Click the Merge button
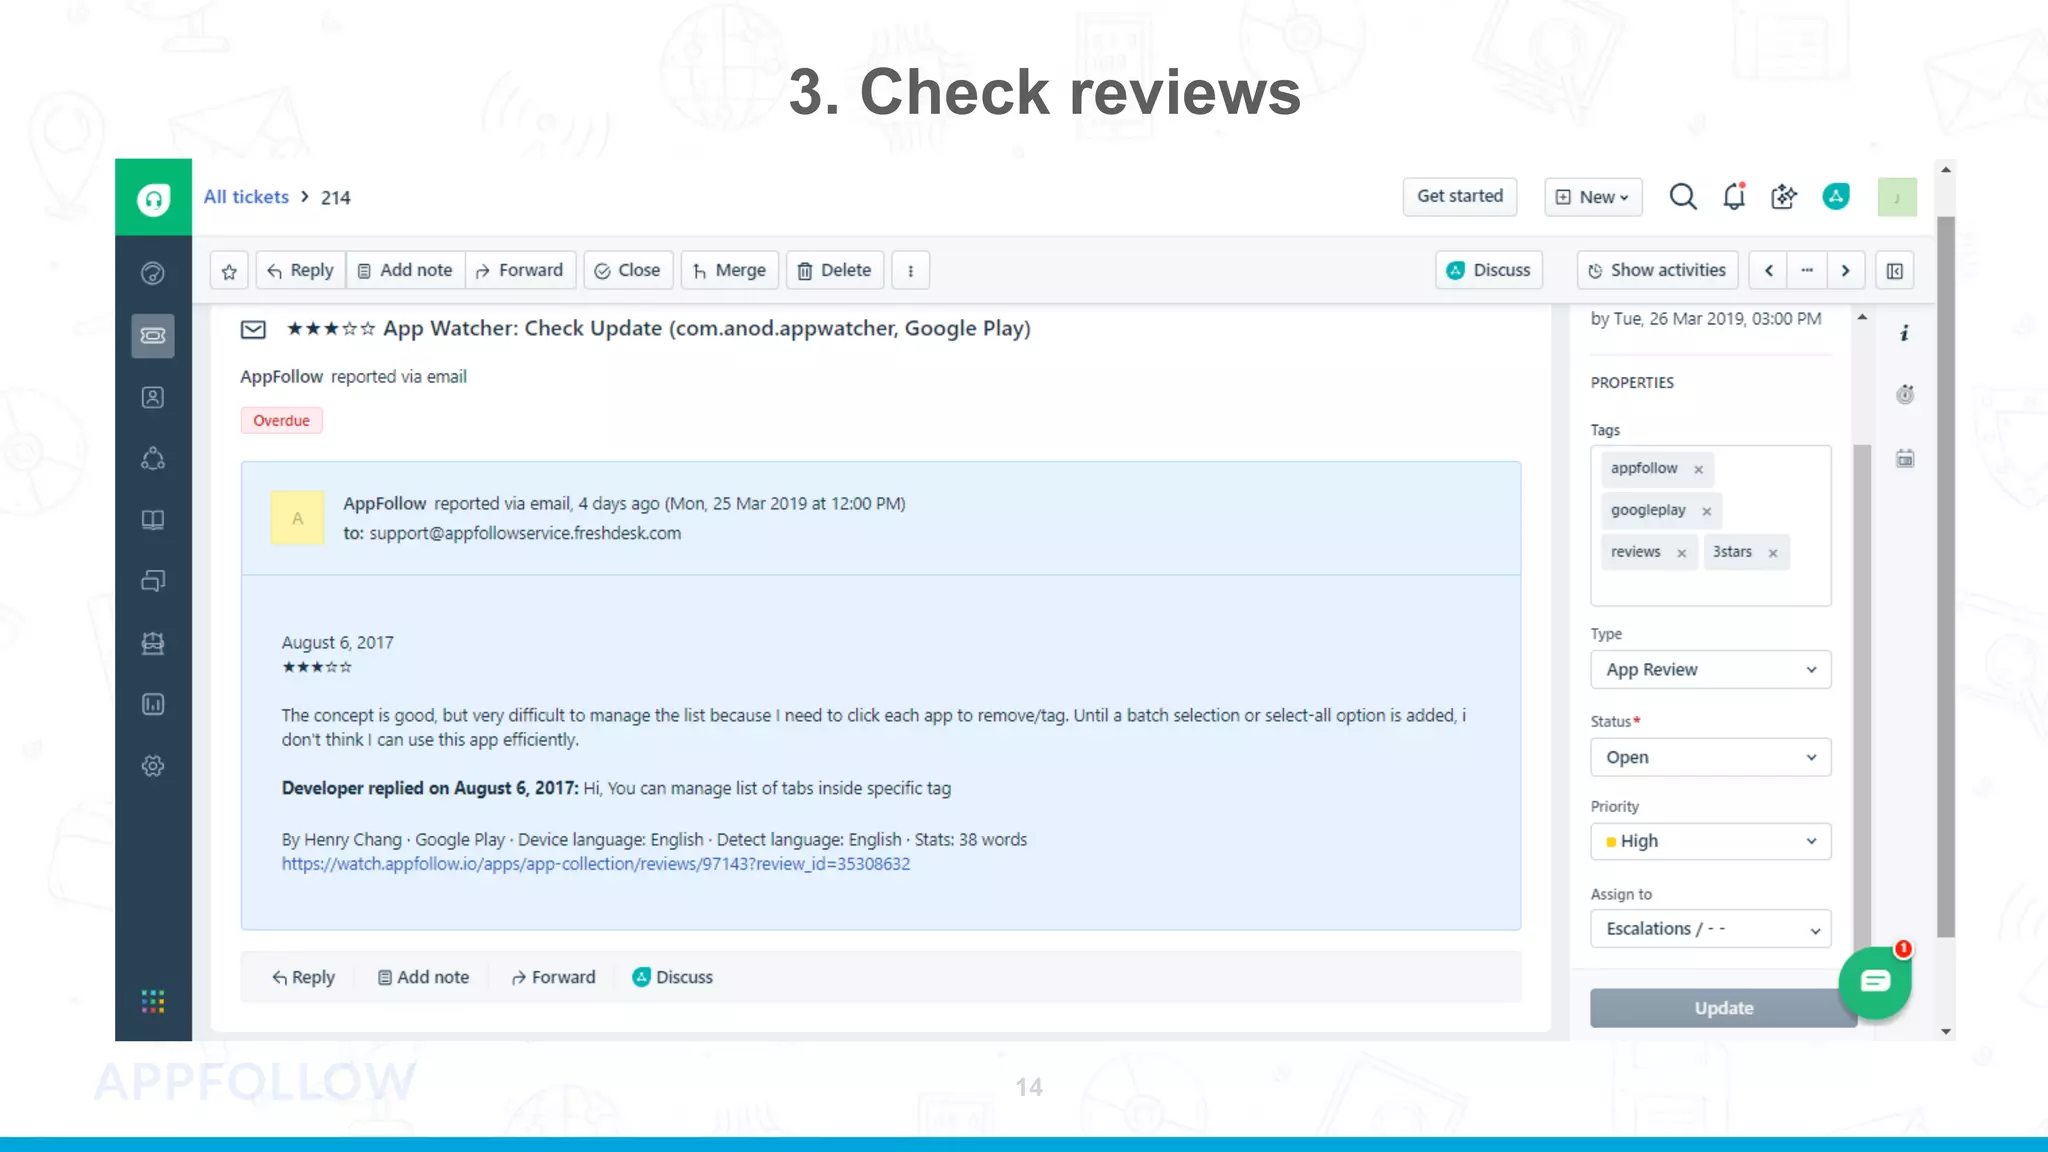 730,271
